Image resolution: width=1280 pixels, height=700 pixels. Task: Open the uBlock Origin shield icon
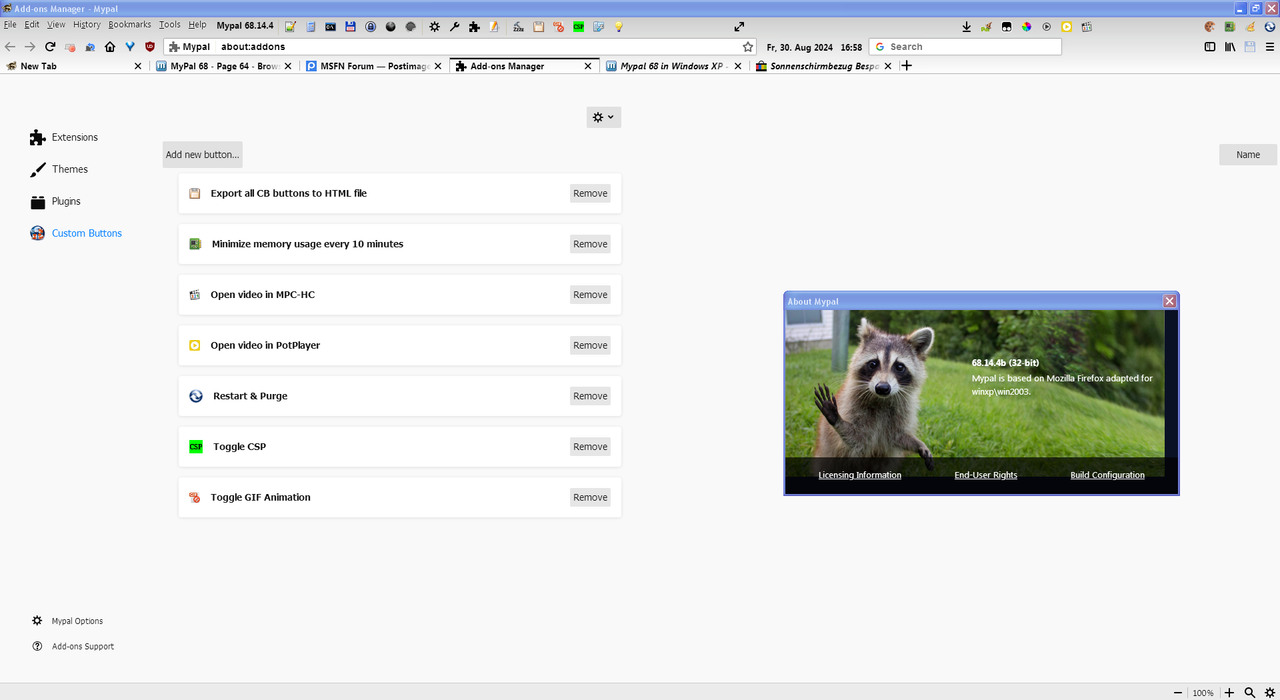[150, 47]
